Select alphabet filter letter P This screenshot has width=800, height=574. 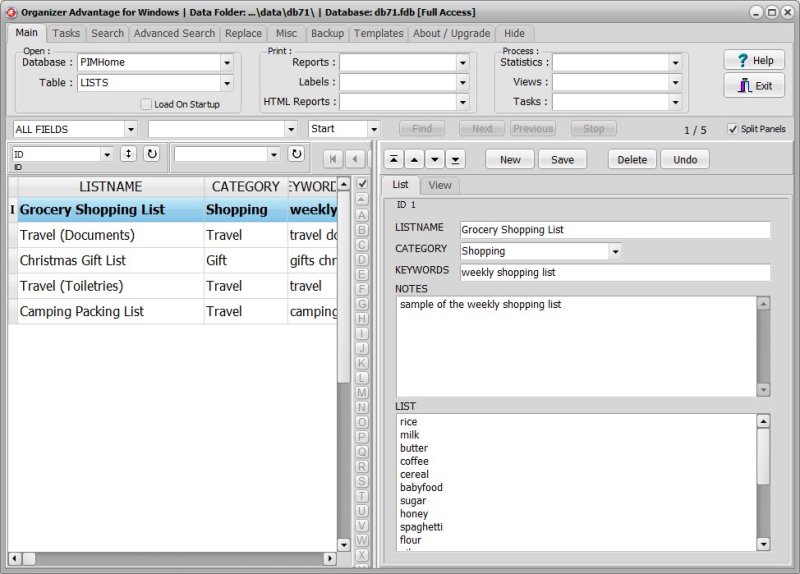362,437
